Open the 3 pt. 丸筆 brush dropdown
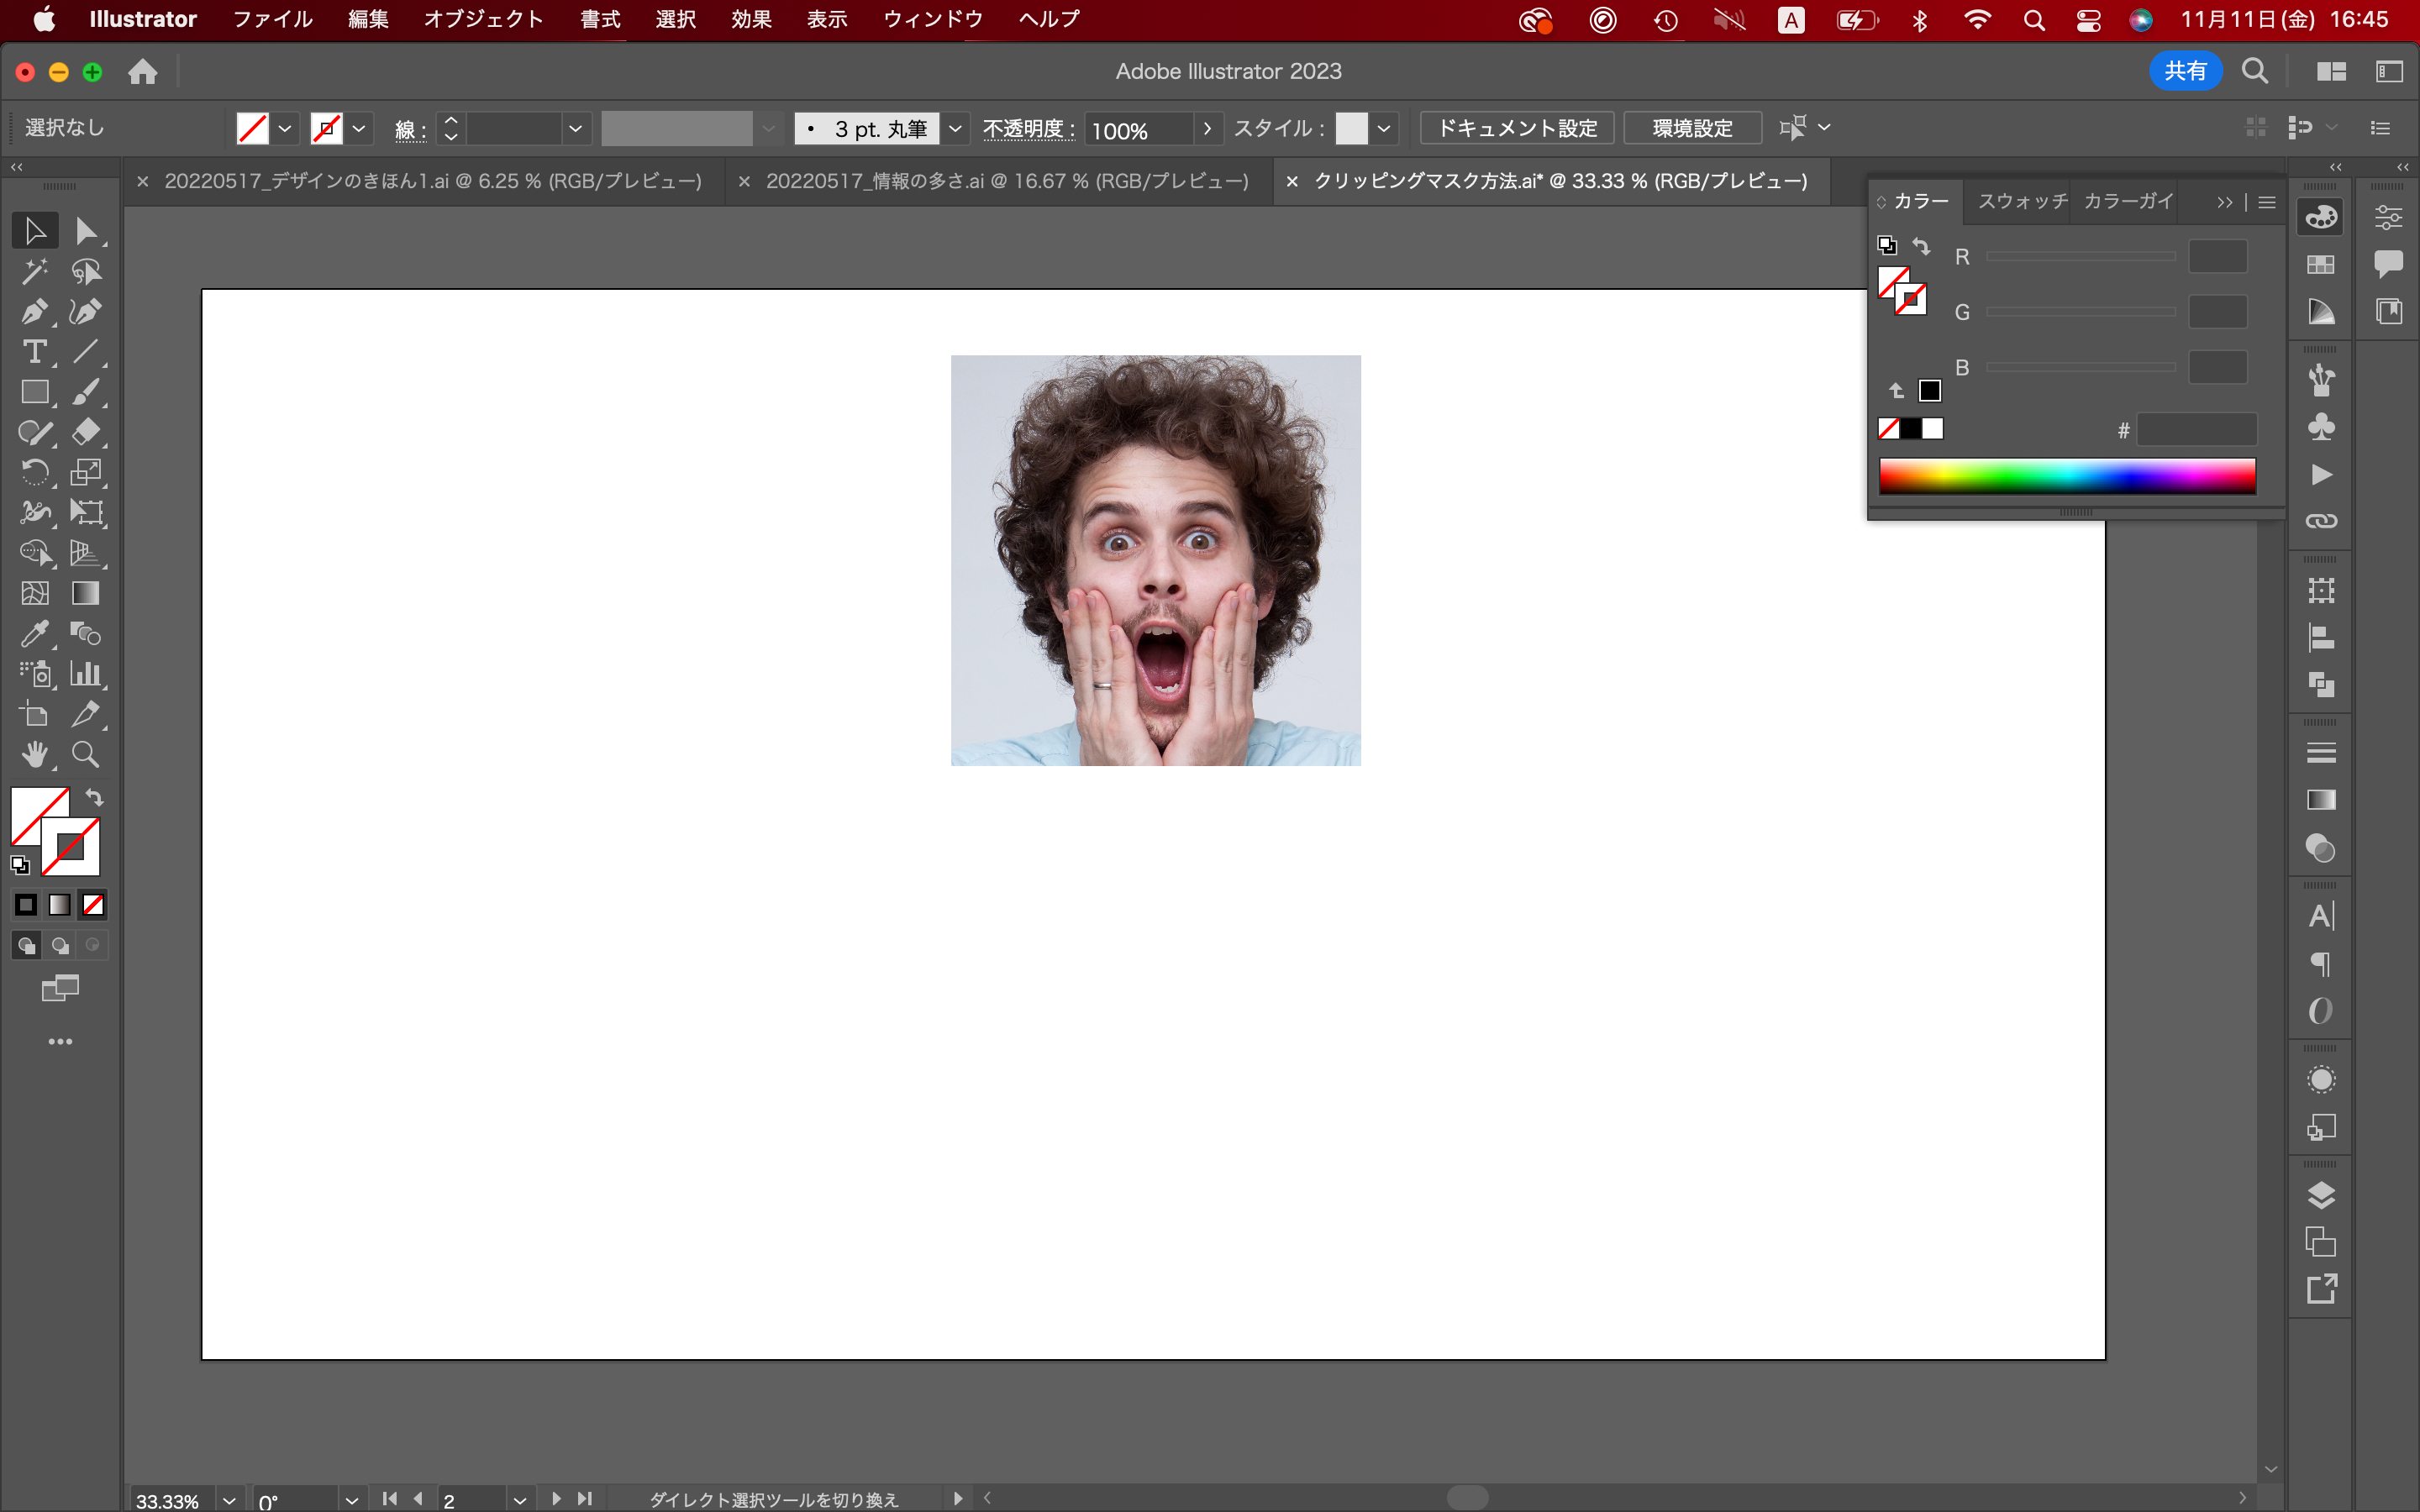 pos(955,128)
